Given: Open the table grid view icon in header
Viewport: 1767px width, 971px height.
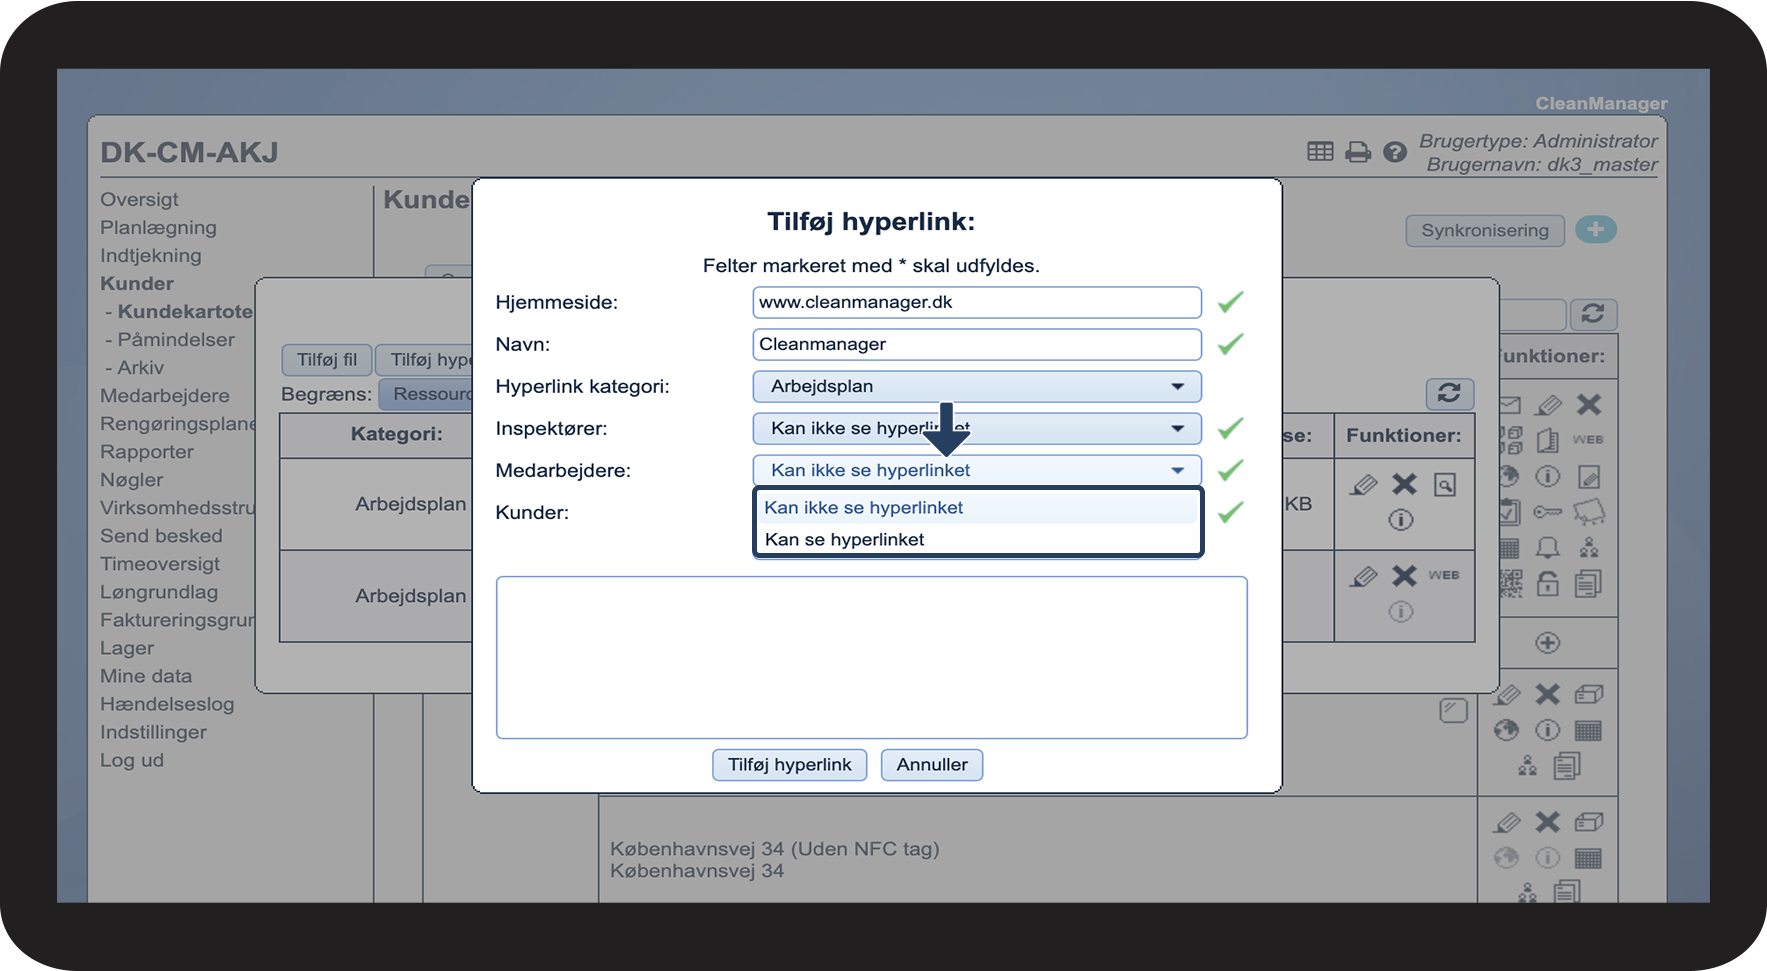Looking at the screenshot, I should 1320,151.
